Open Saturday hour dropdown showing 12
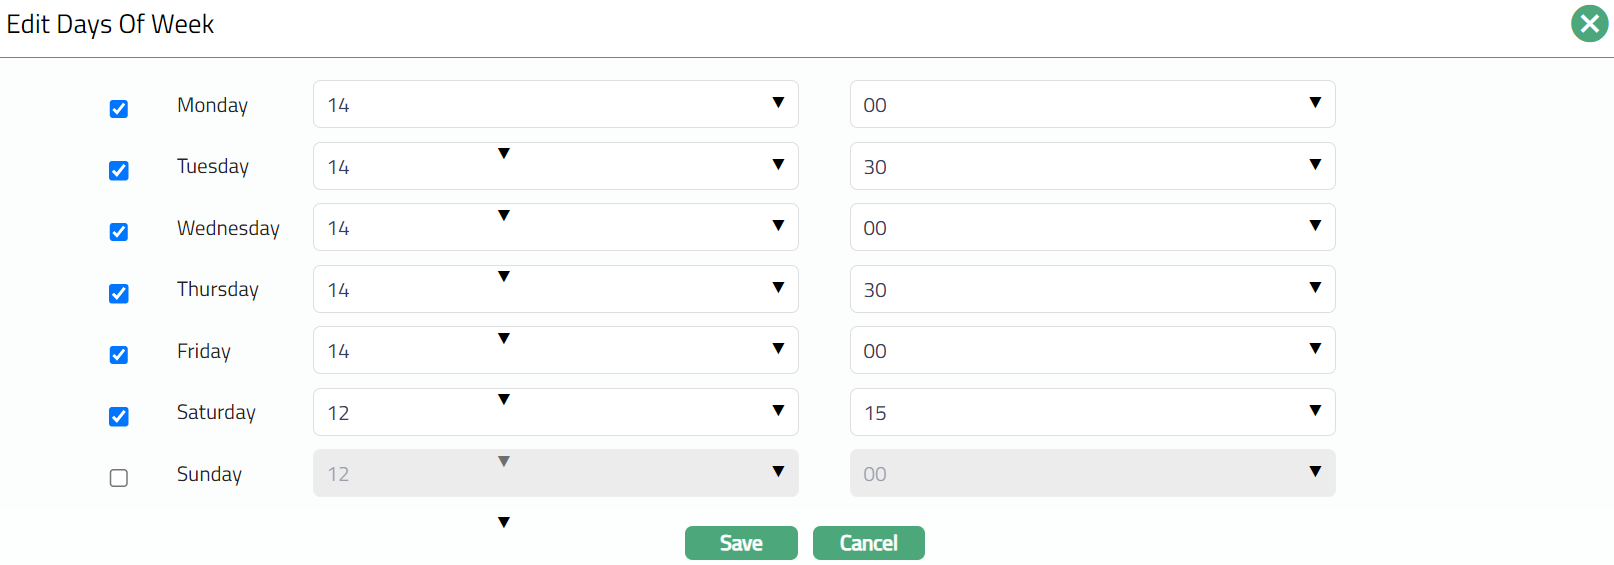 click(555, 412)
